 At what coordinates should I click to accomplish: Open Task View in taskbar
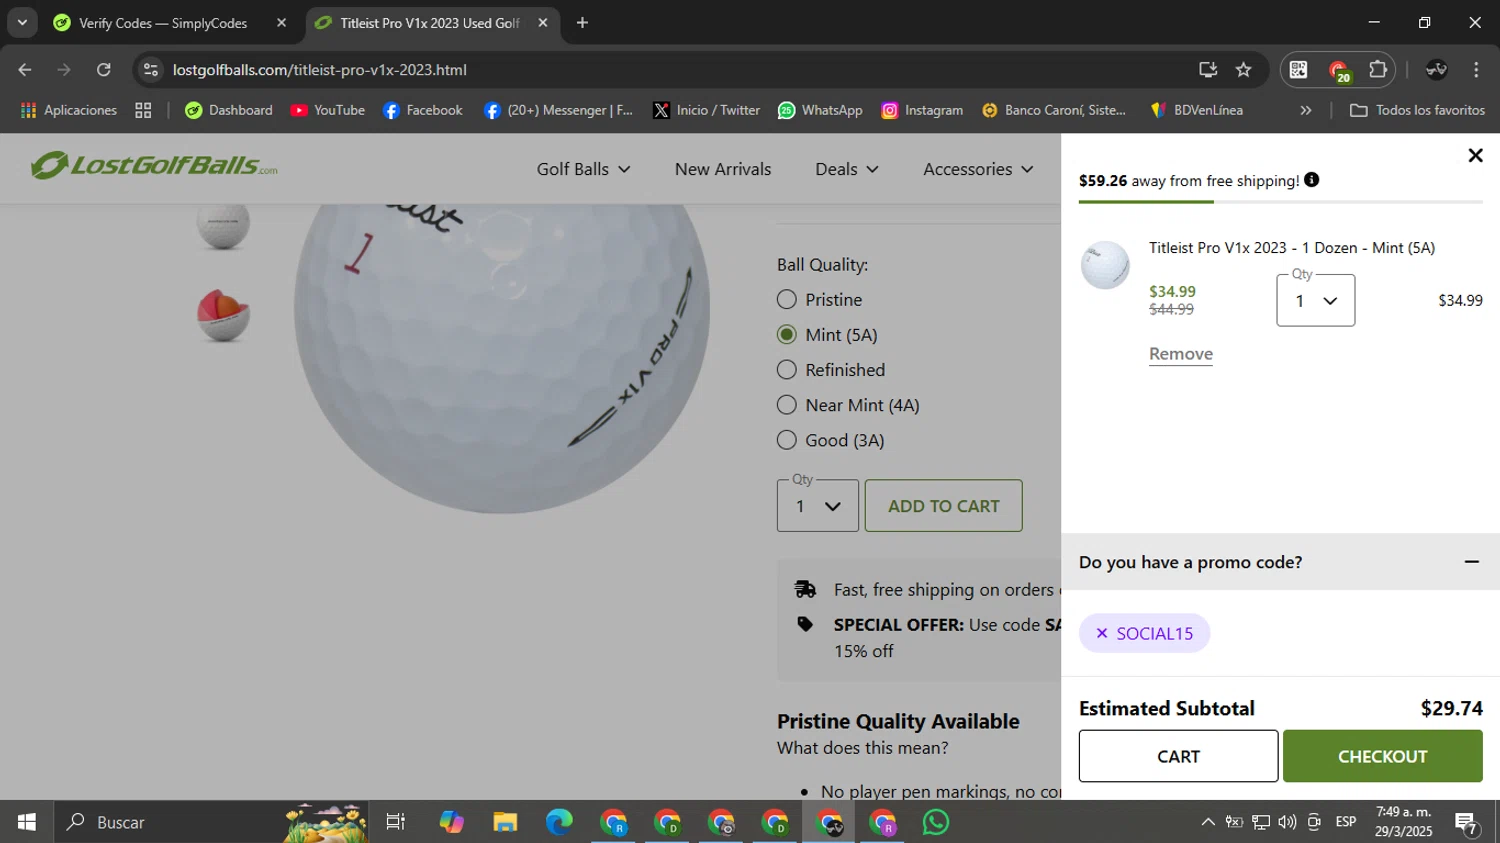pos(396,822)
